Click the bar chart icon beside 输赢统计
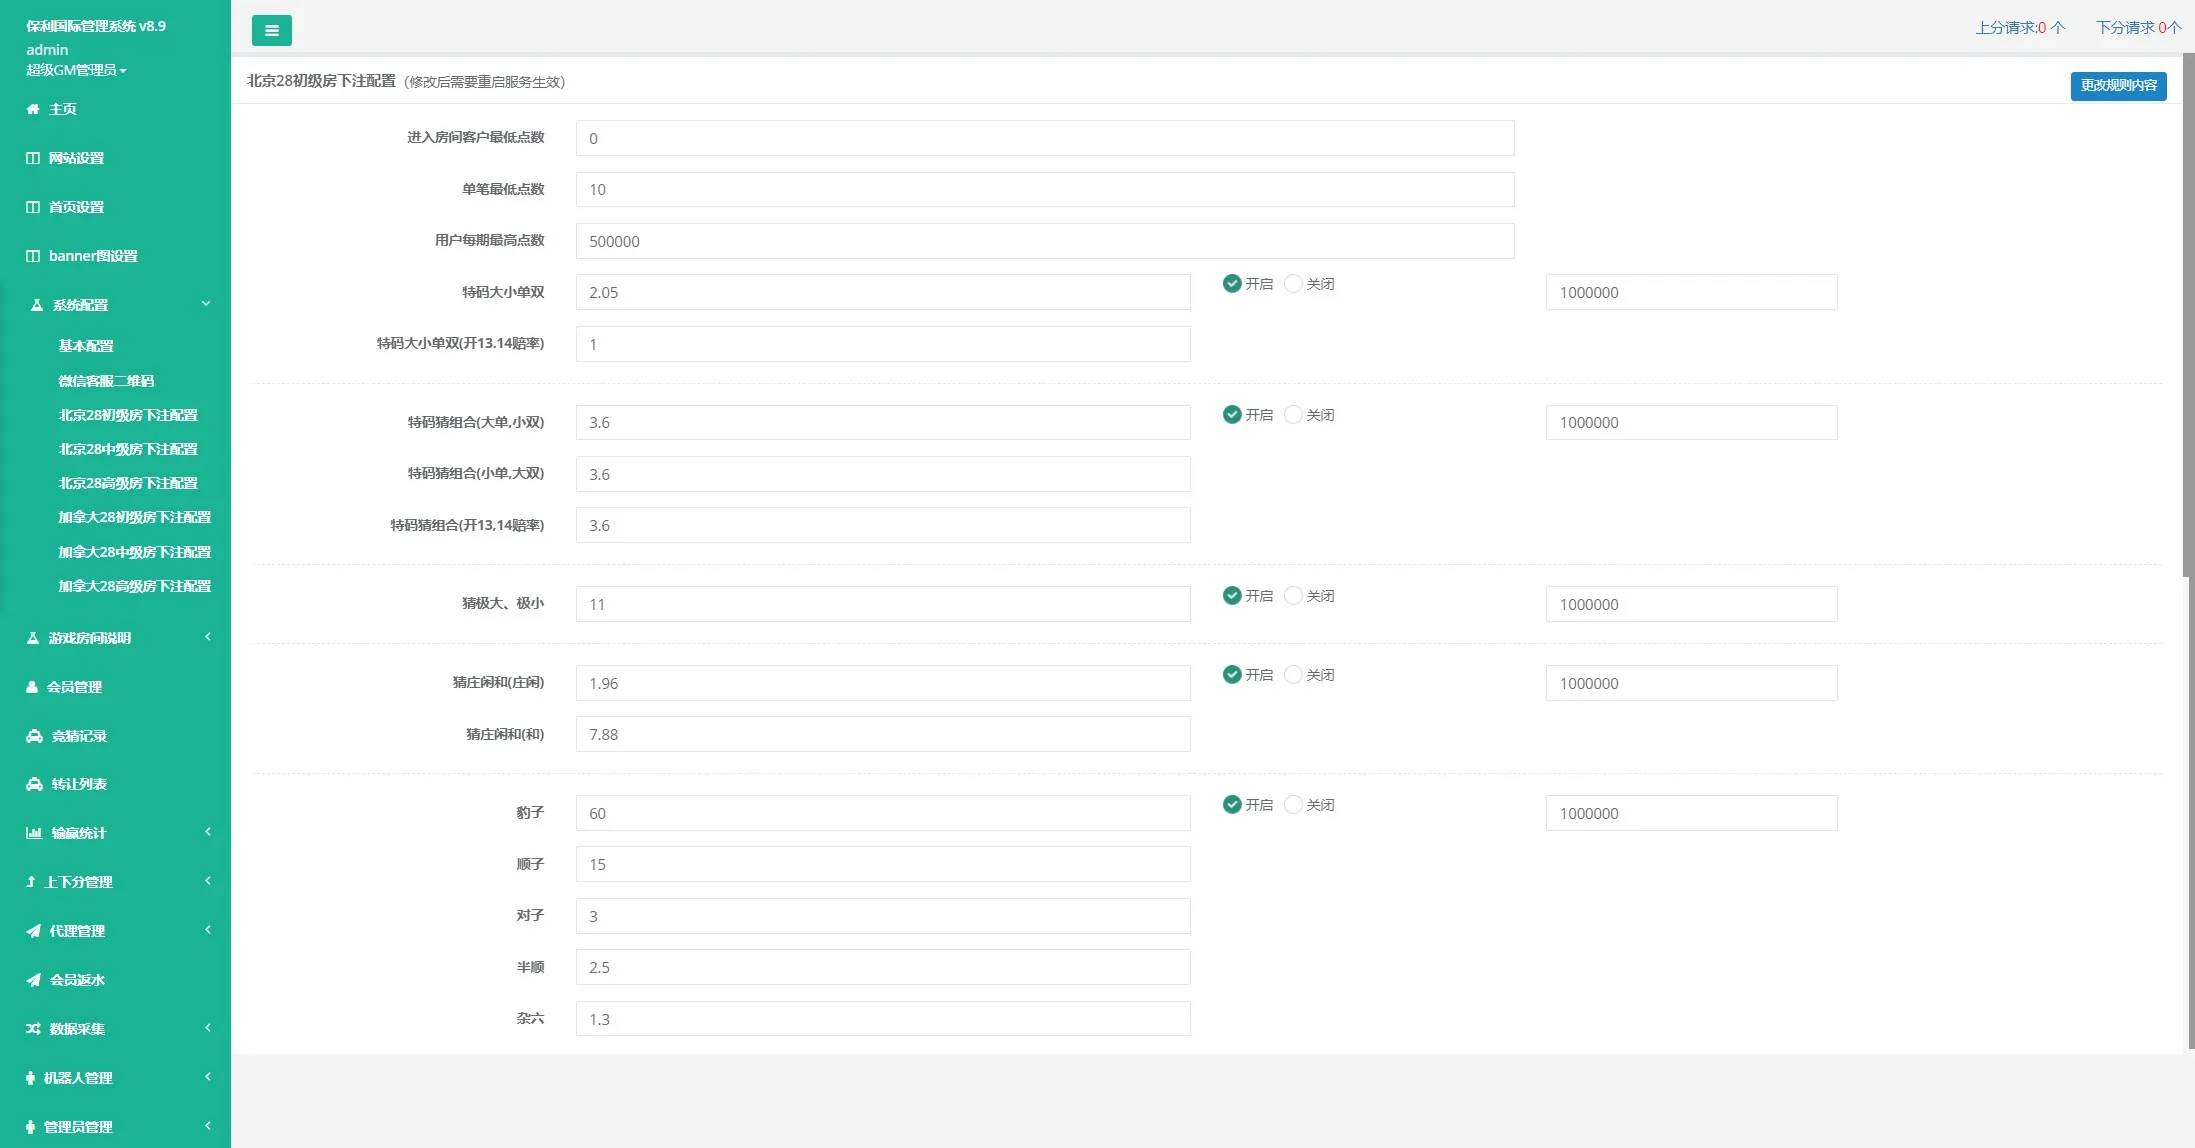2195x1148 pixels. 34,833
